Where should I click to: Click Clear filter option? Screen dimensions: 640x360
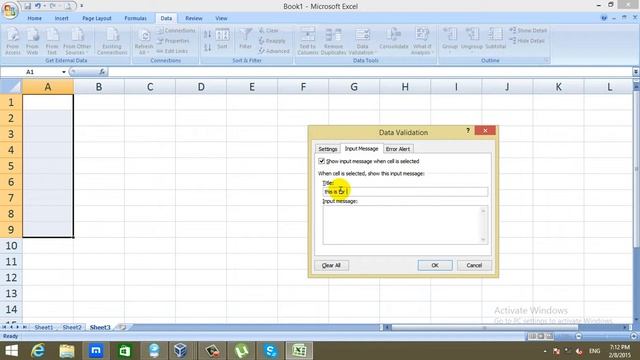click(x=269, y=31)
